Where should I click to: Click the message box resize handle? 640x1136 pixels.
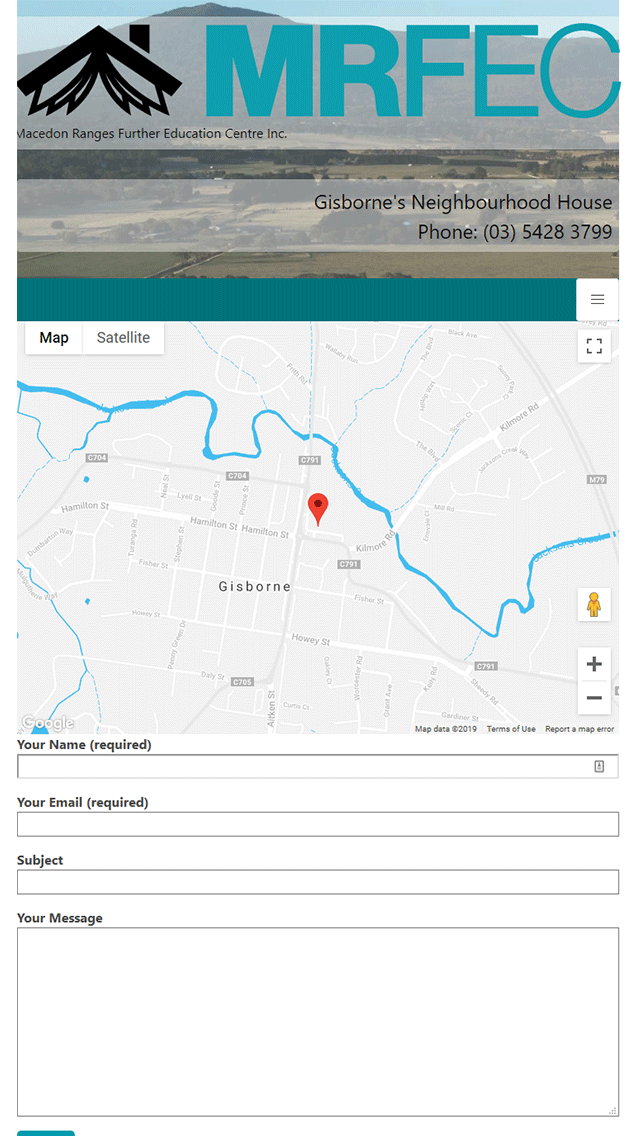coord(613,1111)
